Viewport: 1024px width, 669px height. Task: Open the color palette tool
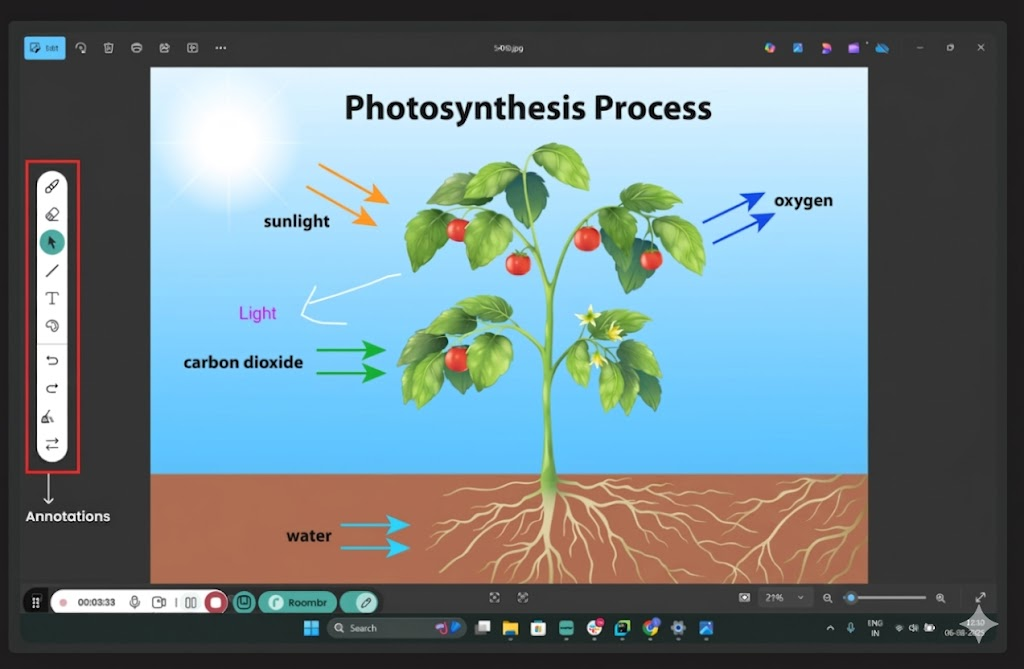pyautogui.click(x=52, y=325)
